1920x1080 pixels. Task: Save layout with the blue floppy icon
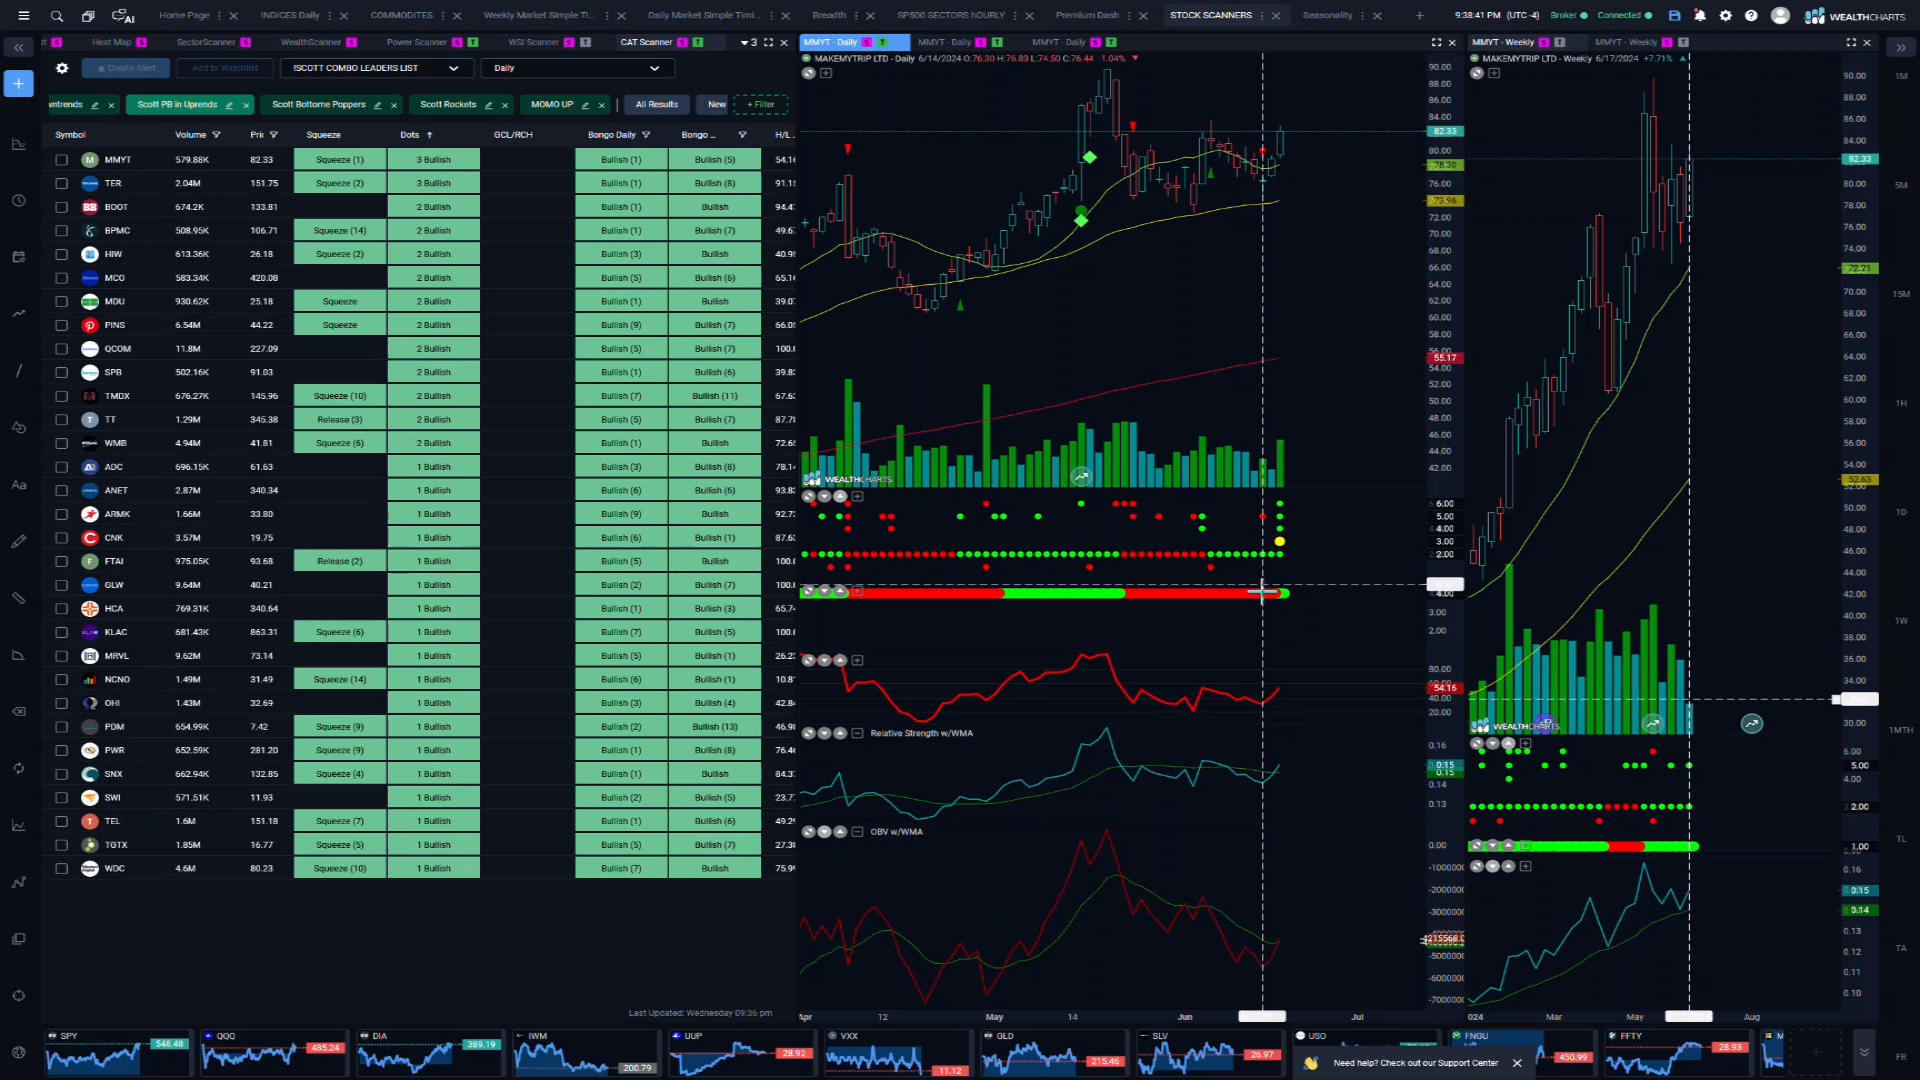1674,16
